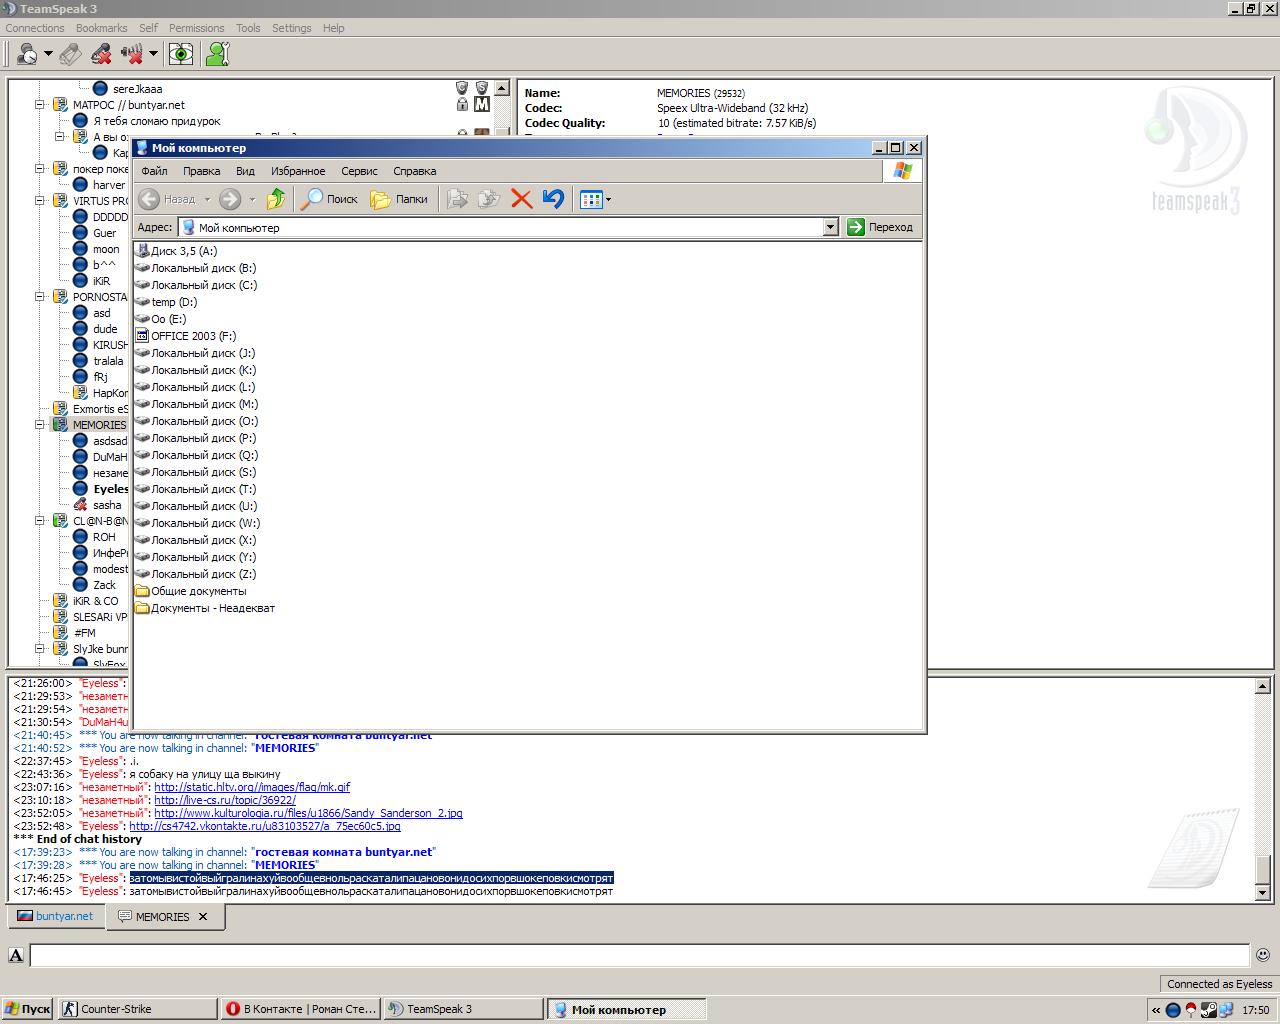Image resolution: width=1280 pixels, height=1024 pixels.
Task: Select the iKiR & CO channel icon
Action: coord(60,601)
